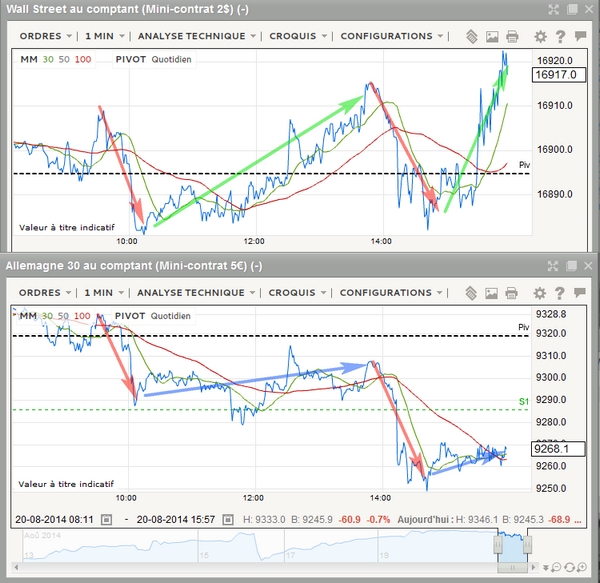Screen dimensions: 600x583
Task: Click the navigator scrollbar left arrow
Action: 16,567
